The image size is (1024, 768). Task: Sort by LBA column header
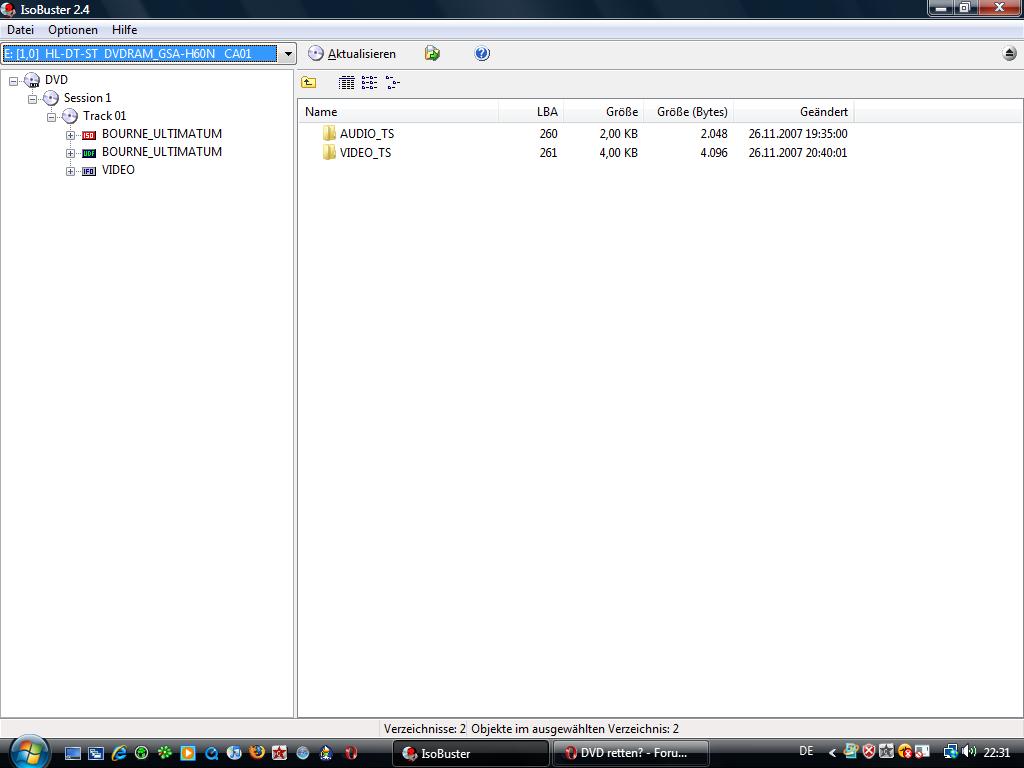click(531, 112)
